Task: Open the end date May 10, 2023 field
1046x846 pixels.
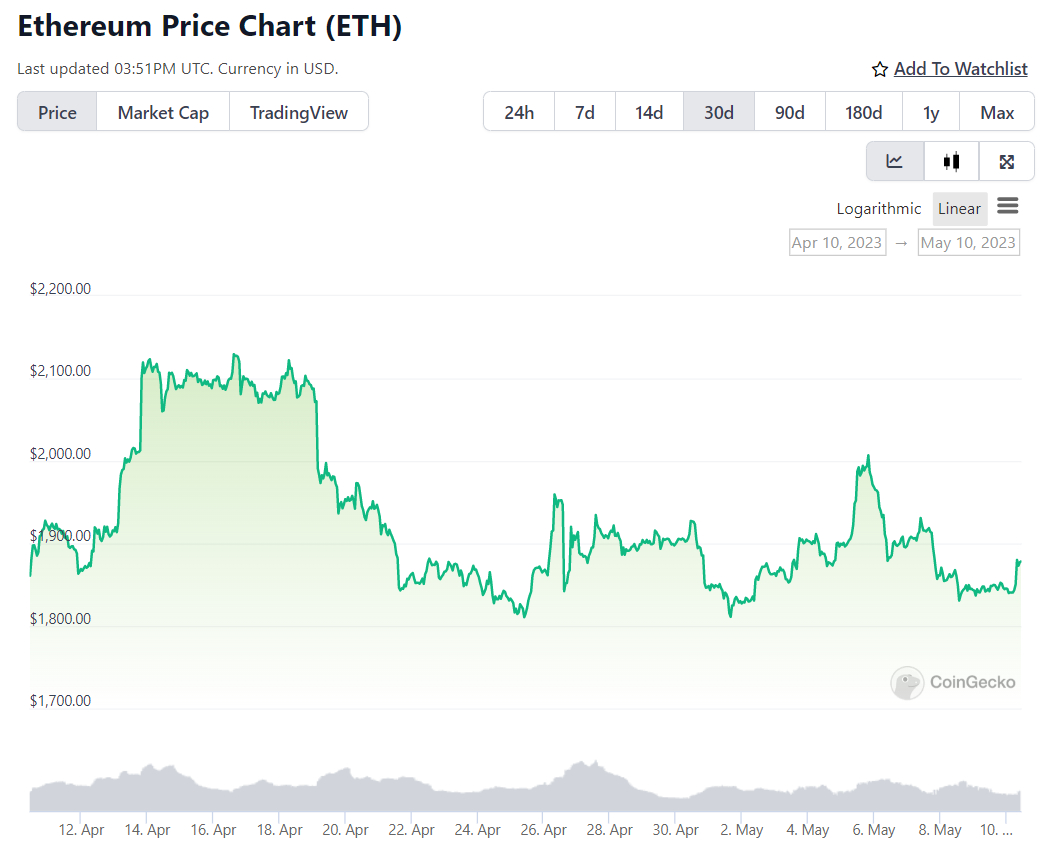Action: [x=968, y=242]
